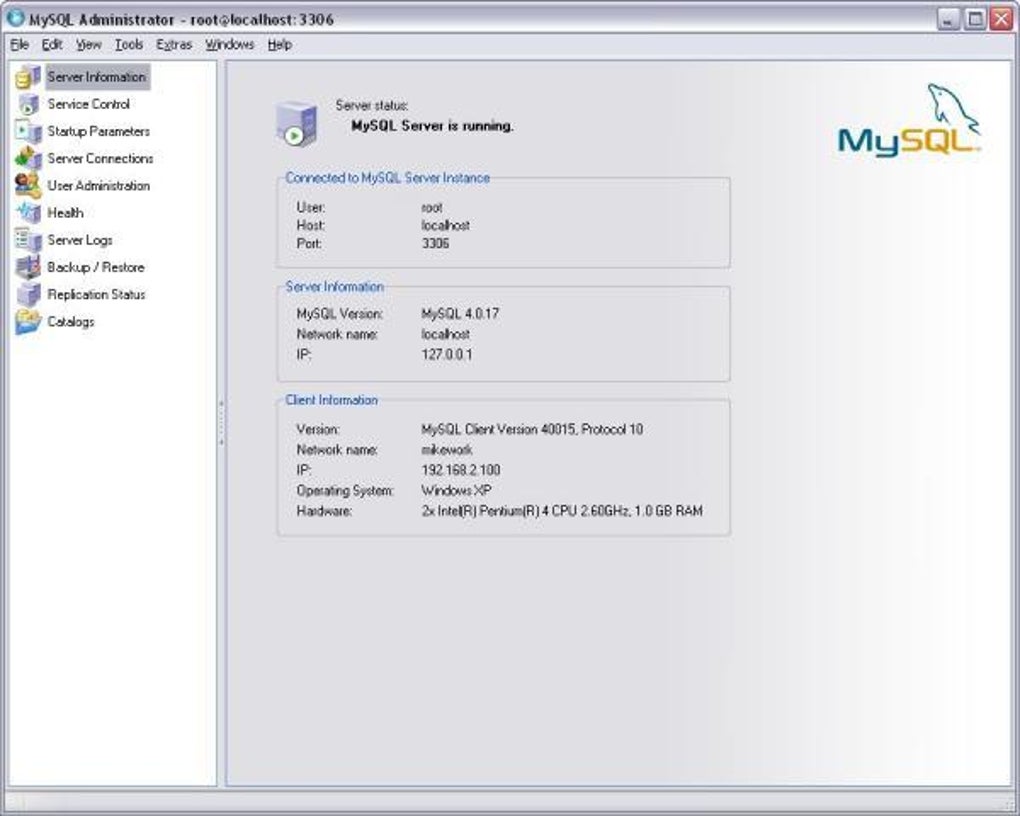The width and height of the screenshot is (1020, 816).
Task: Click the Replication Status sidebar icon
Action: (x=28, y=295)
